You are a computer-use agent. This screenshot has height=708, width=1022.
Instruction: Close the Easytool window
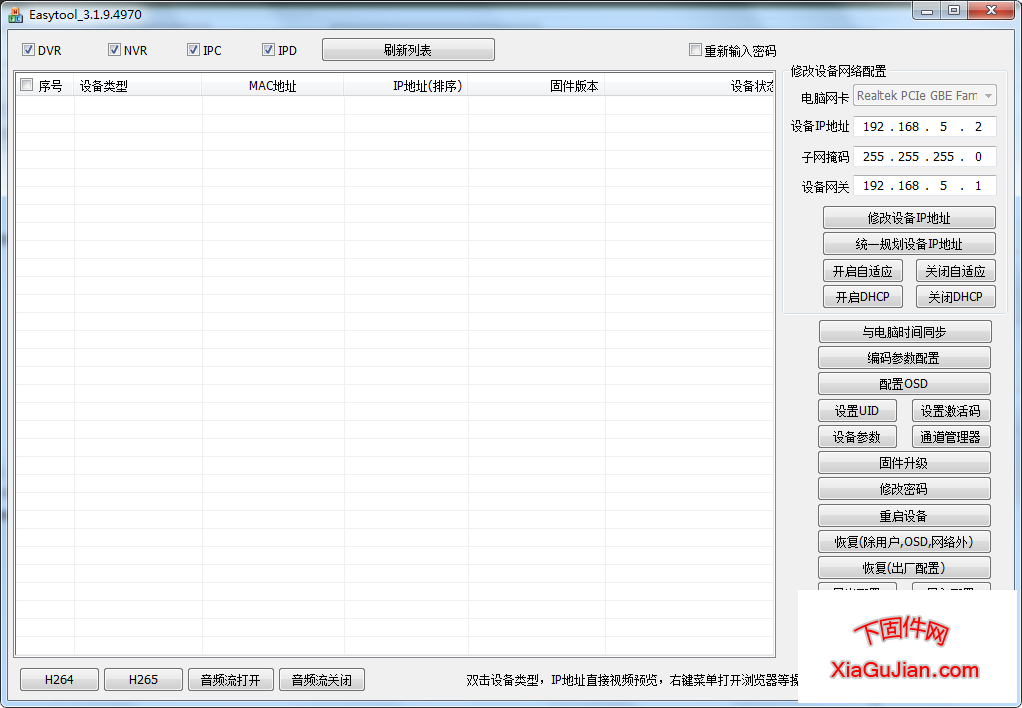tap(991, 10)
